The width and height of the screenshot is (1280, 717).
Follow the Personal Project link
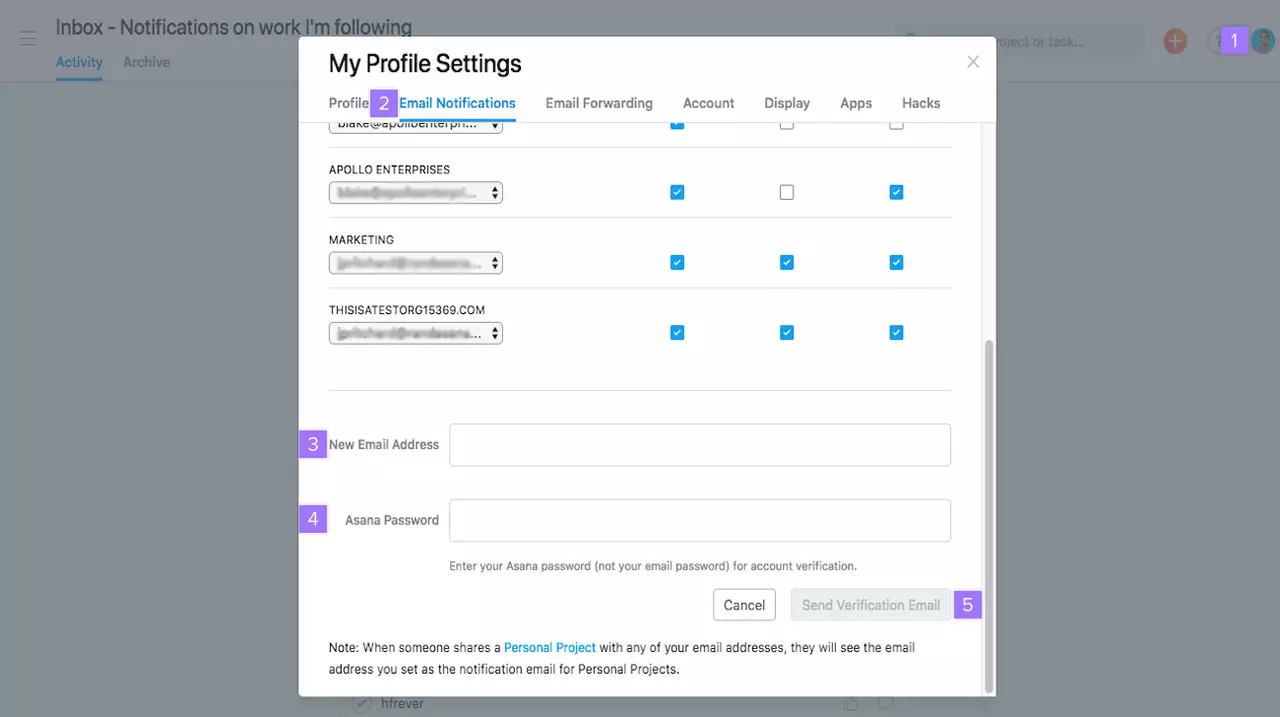point(549,648)
